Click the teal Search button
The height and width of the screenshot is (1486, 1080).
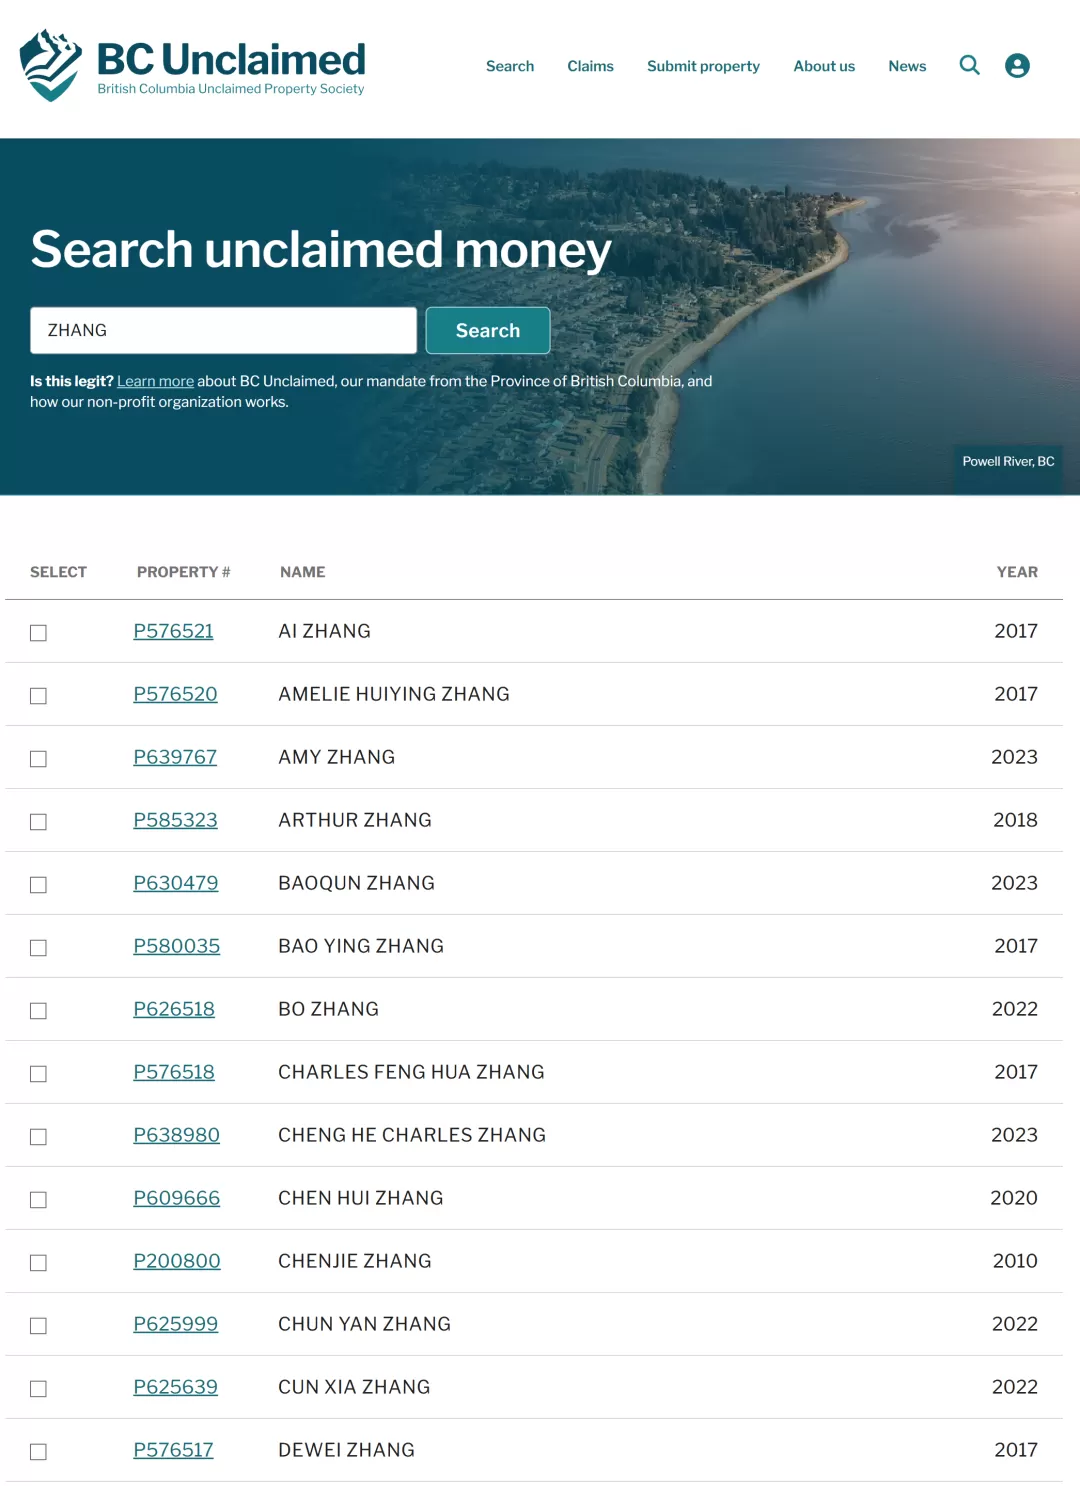tap(488, 330)
